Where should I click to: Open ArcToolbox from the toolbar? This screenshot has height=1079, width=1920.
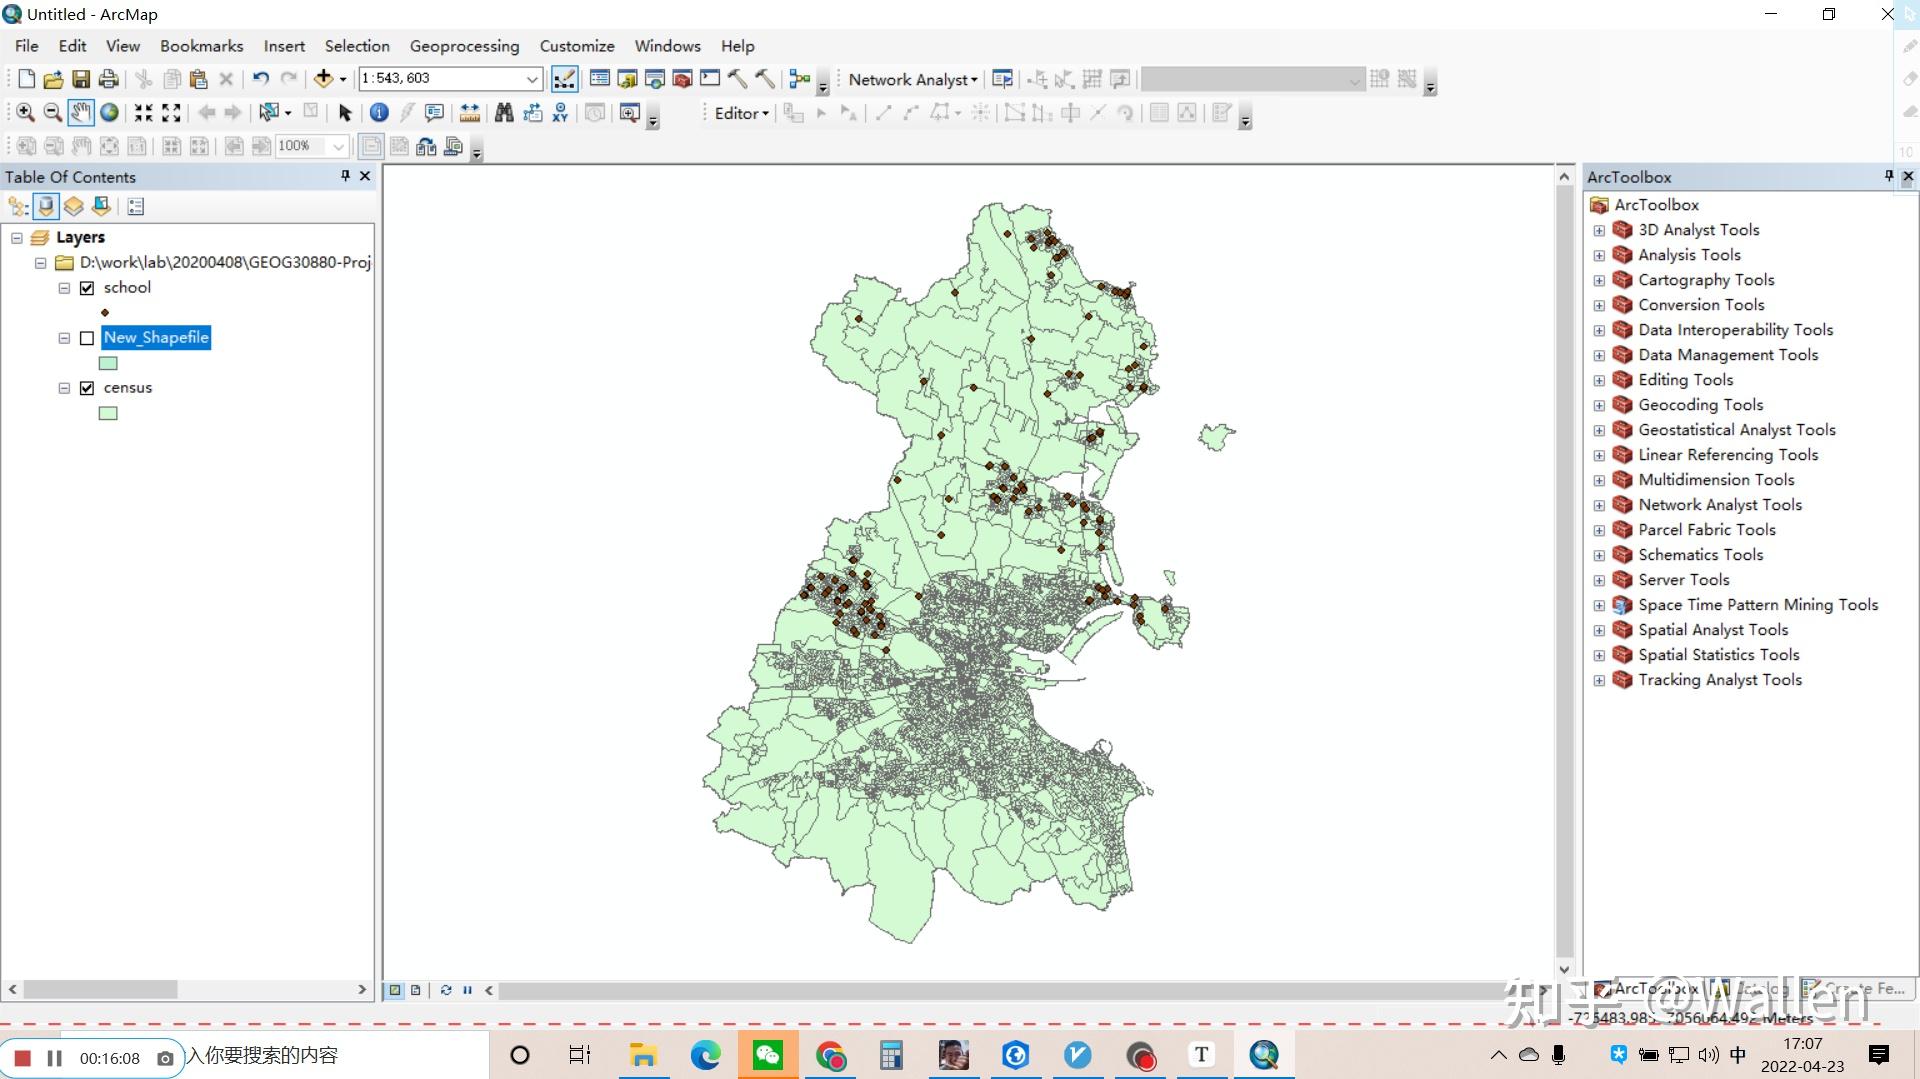point(682,79)
